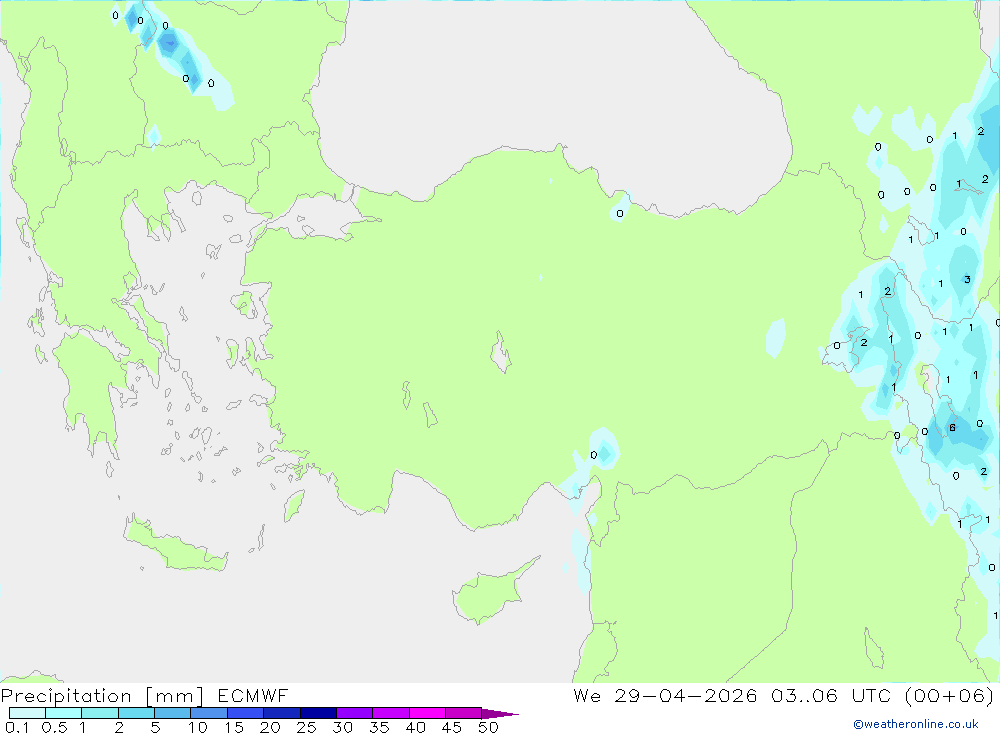Click the 30–35 mm legend color swatch

tap(354, 713)
